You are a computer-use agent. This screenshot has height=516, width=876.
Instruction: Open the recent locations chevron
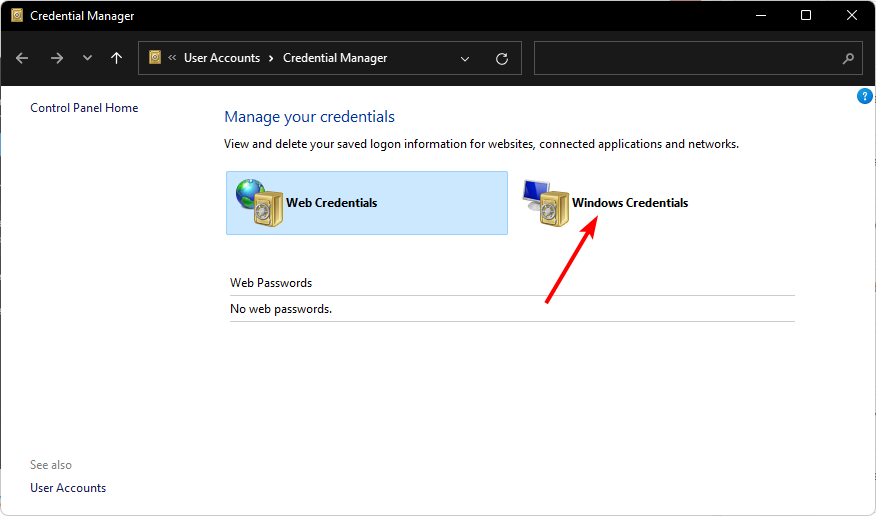87,58
